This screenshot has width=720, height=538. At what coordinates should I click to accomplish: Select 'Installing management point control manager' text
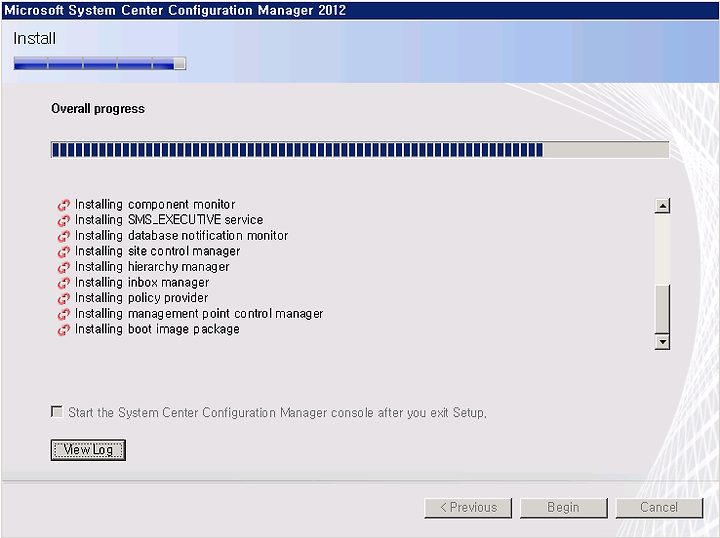199,314
